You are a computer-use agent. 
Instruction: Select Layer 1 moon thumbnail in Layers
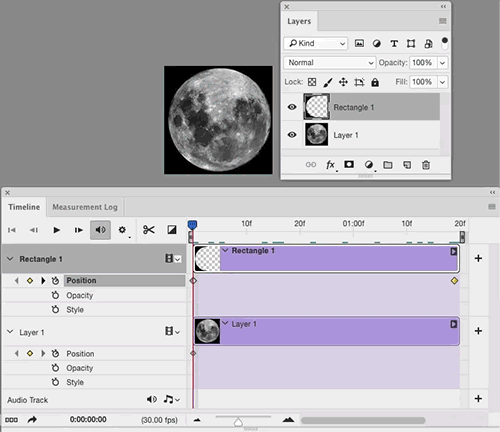[317, 135]
